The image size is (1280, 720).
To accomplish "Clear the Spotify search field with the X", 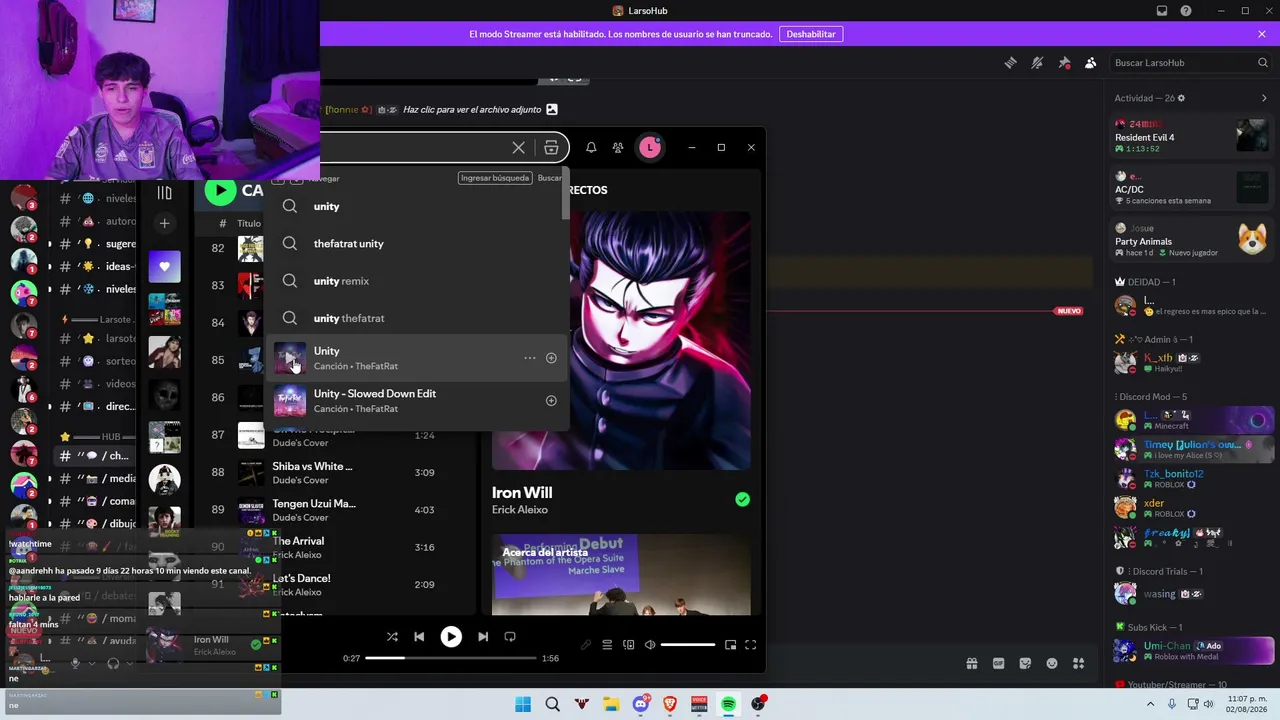I will 518,148.
